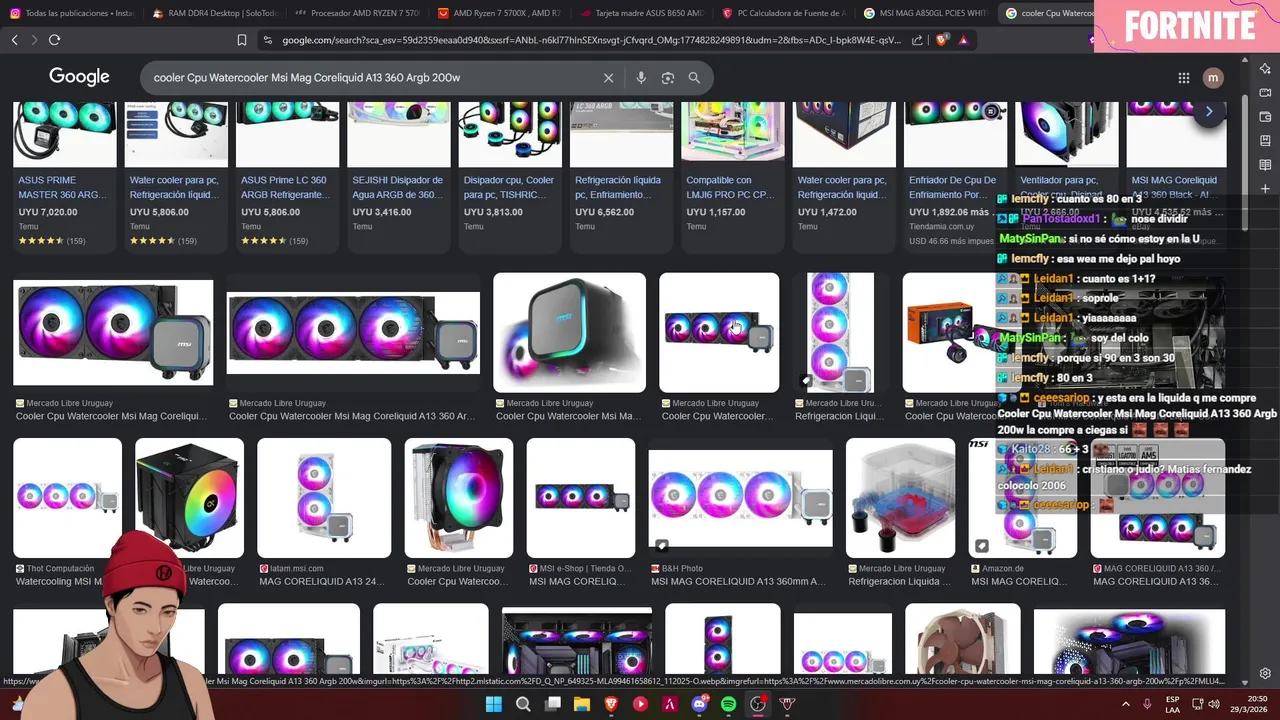
Task: Open Brave Talk from the sidebar
Action: 1265,92
